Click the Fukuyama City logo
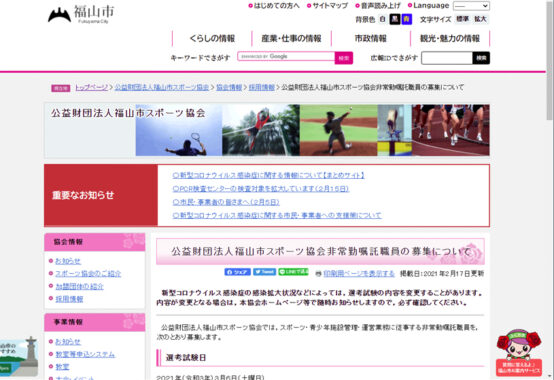The height and width of the screenshot is (380, 554). [x=81, y=14]
